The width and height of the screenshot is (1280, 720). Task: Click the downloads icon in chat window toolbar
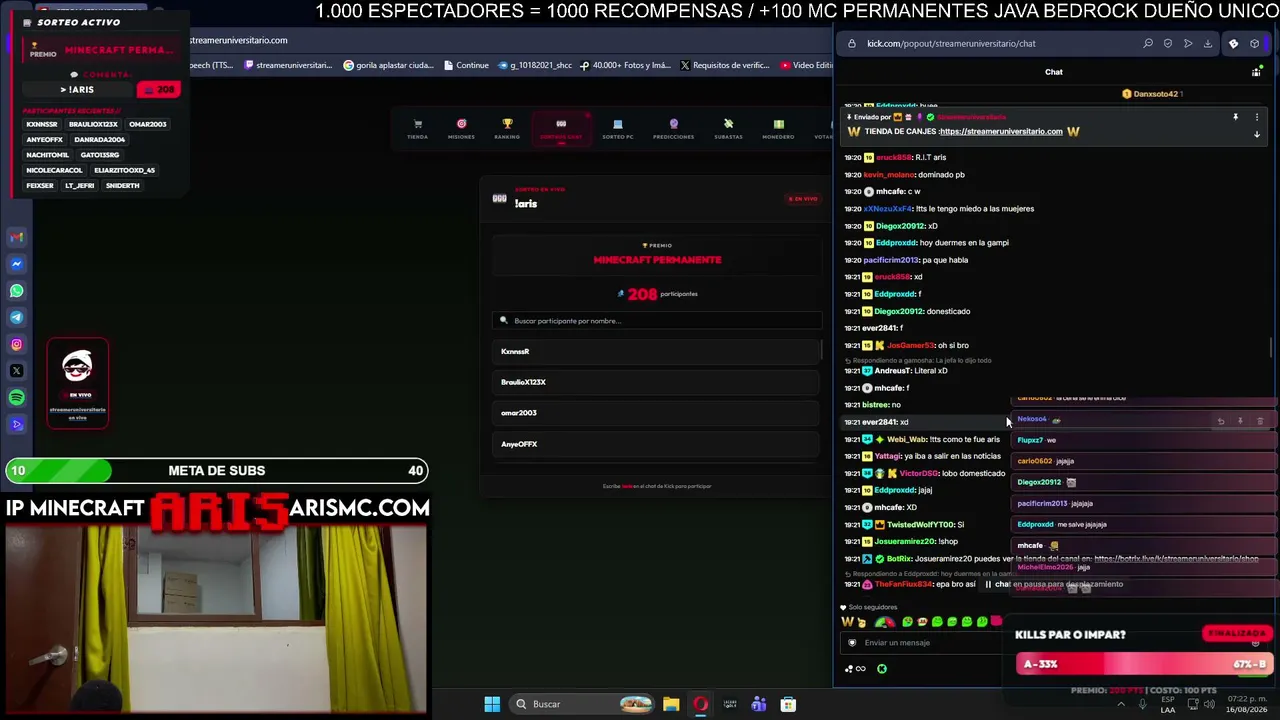(x=1208, y=43)
